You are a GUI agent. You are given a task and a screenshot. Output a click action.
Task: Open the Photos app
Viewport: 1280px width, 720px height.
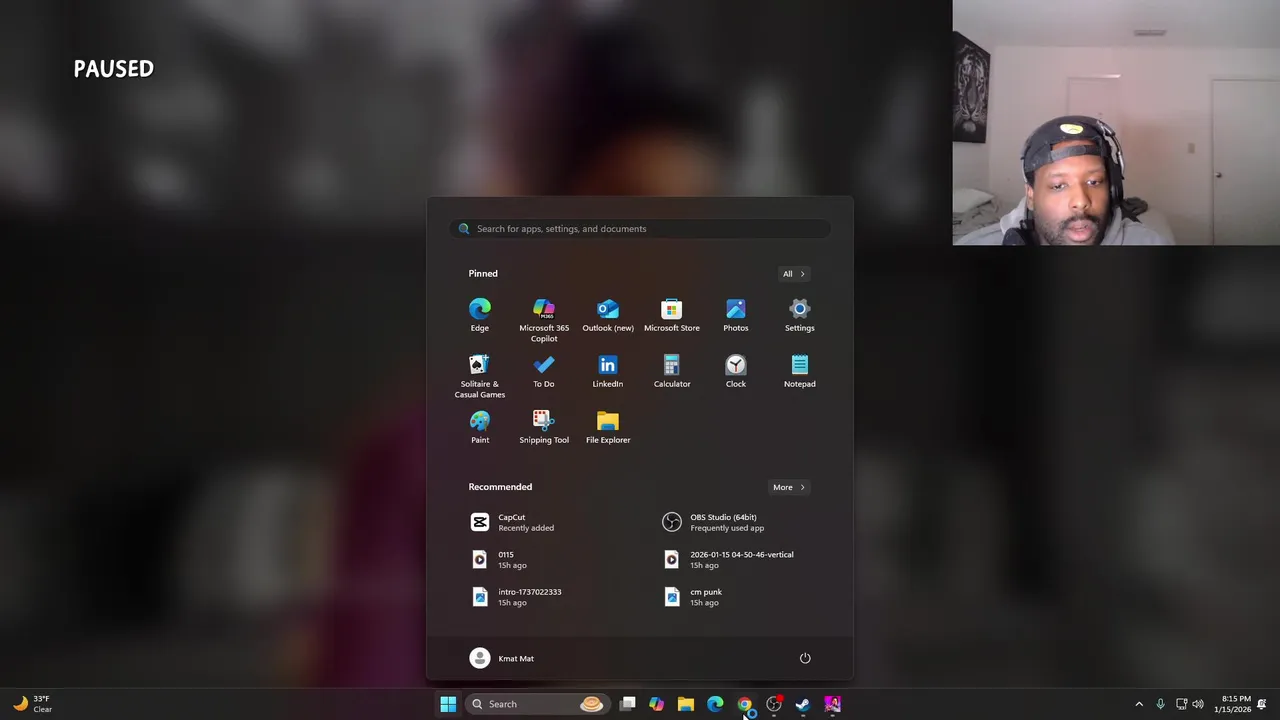click(x=736, y=315)
